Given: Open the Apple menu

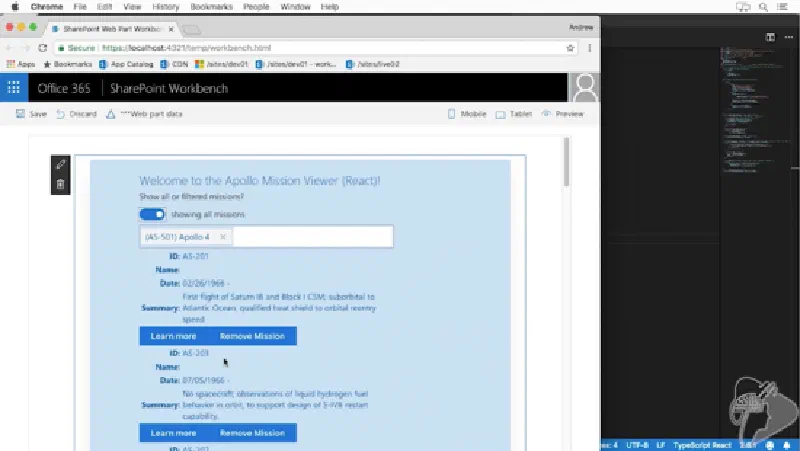Looking at the screenshot, I should (15, 7).
